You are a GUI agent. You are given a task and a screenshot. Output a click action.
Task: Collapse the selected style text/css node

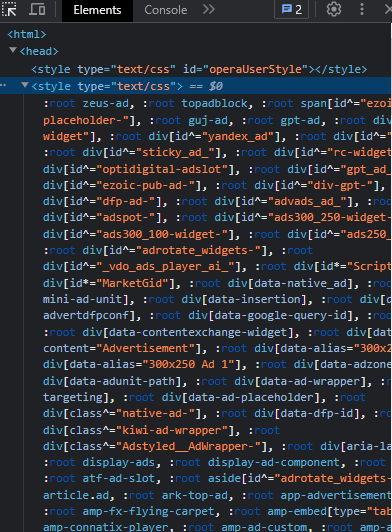[25, 85]
